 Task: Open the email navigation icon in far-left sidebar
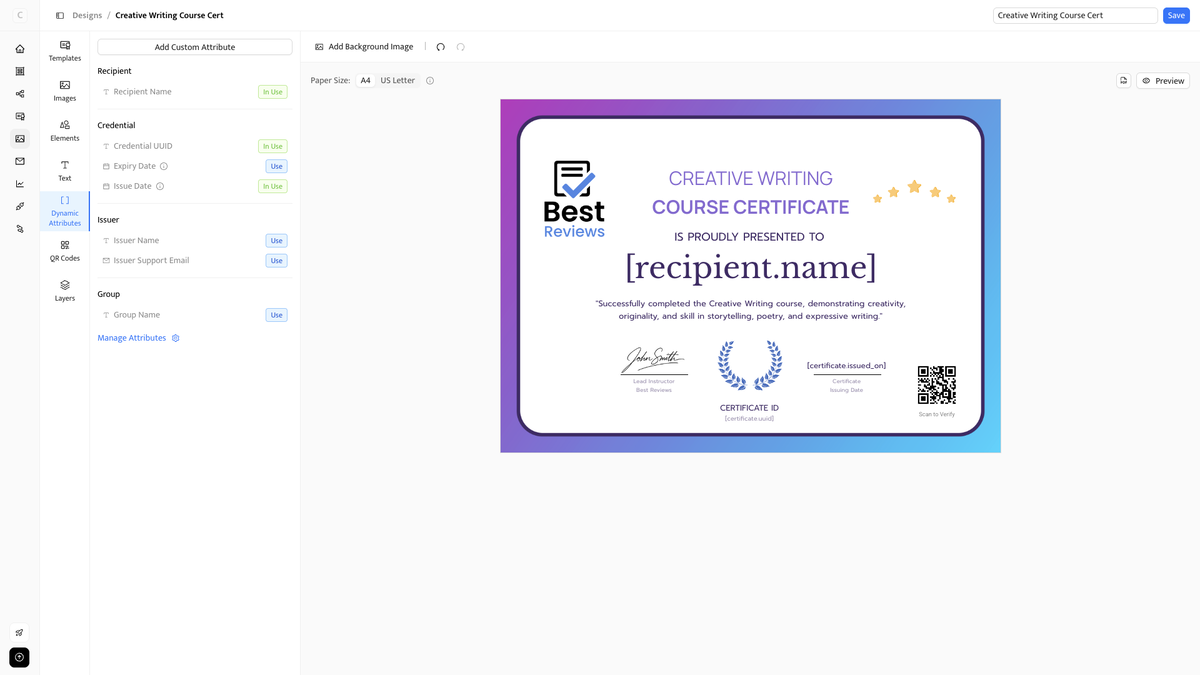pos(19,161)
